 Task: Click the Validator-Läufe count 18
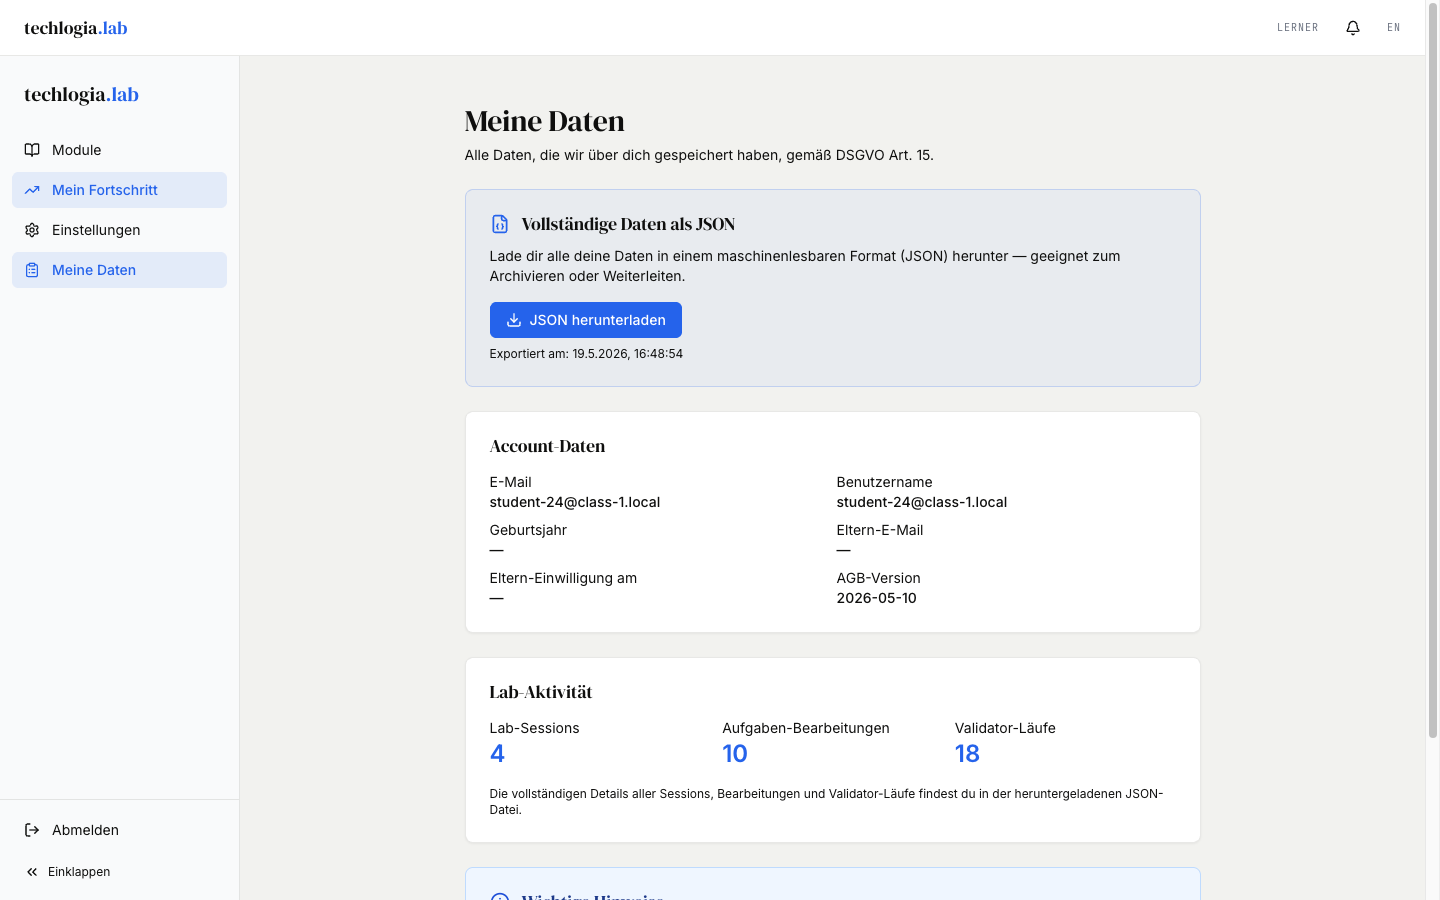pyautogui.click(x=967, y=754)
